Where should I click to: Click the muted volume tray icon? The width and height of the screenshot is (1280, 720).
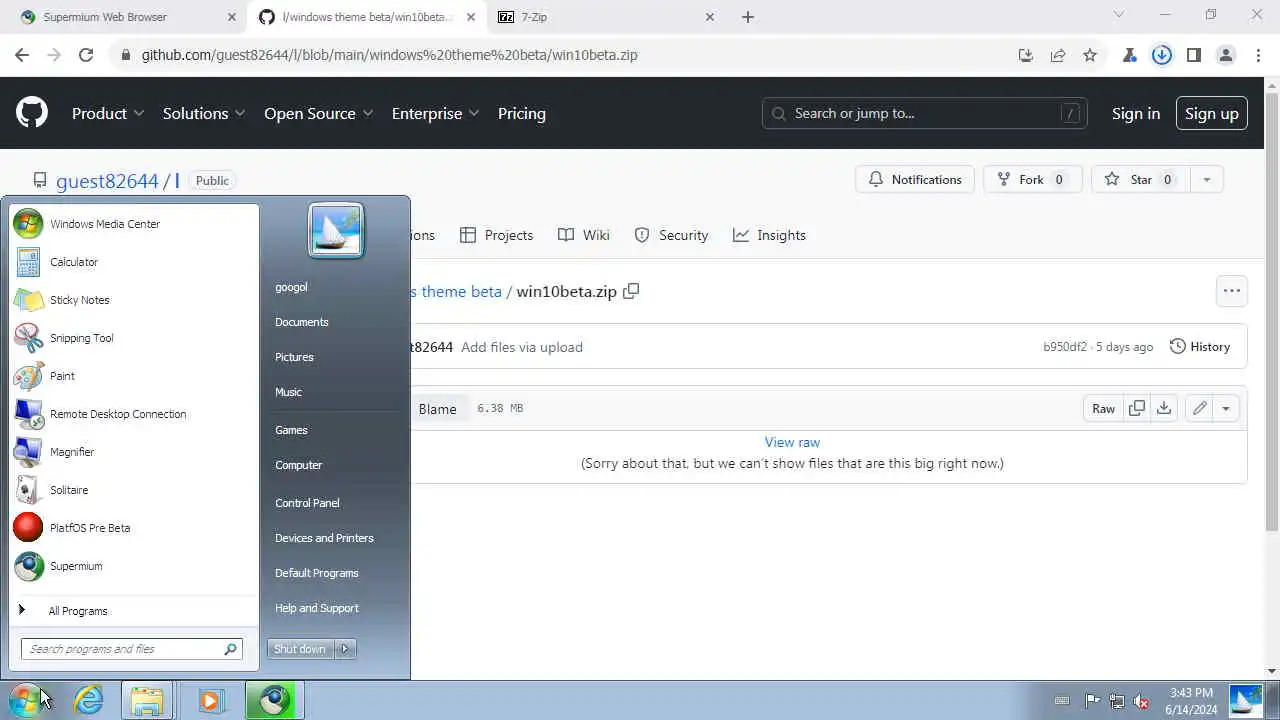point(1141,701)
